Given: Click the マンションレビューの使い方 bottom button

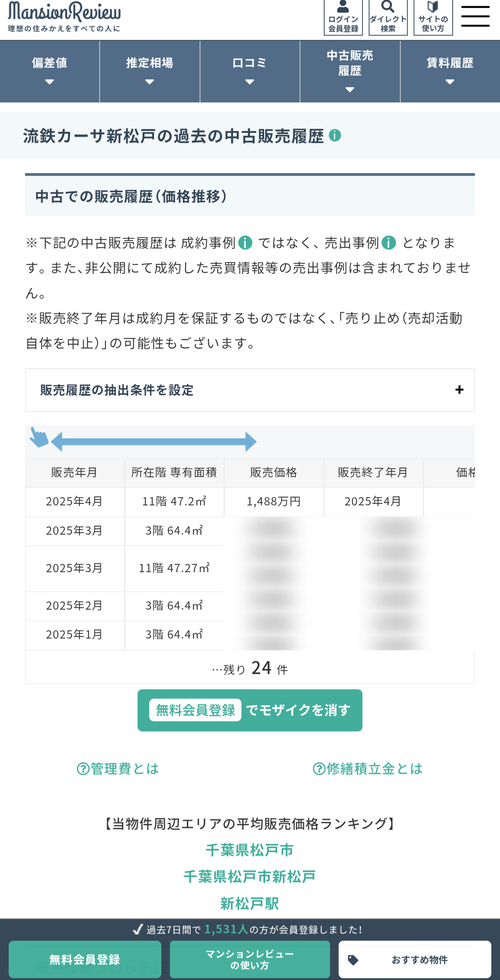Looking at the screenshot, I should [x=250, y=960].
